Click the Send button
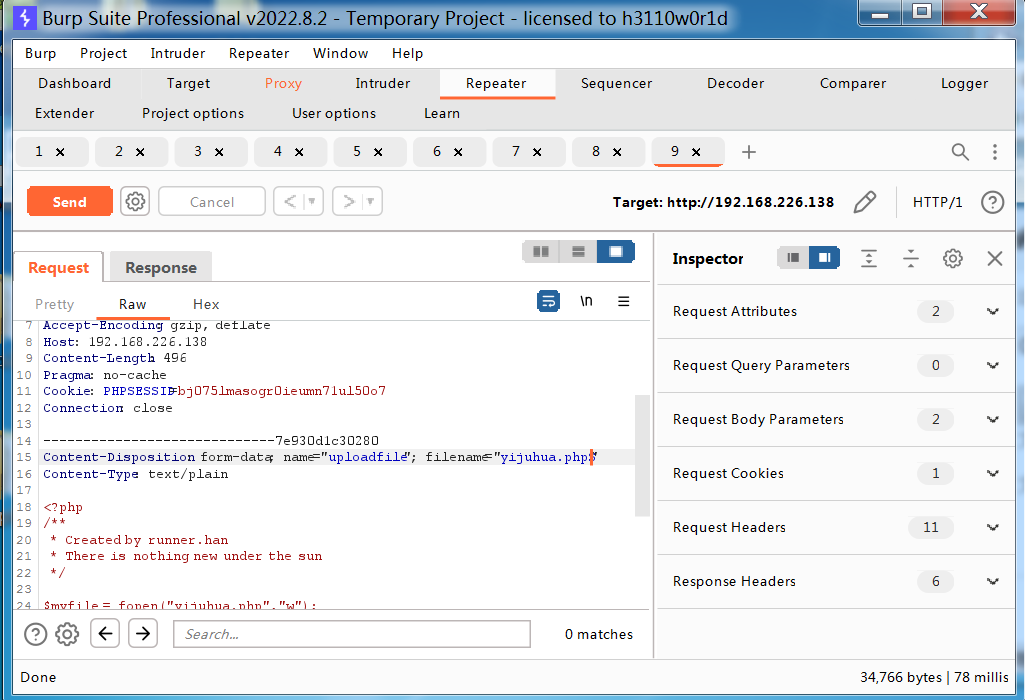Image resolution: width=1025 pixels, height=700 pixels. pos(69,201)
